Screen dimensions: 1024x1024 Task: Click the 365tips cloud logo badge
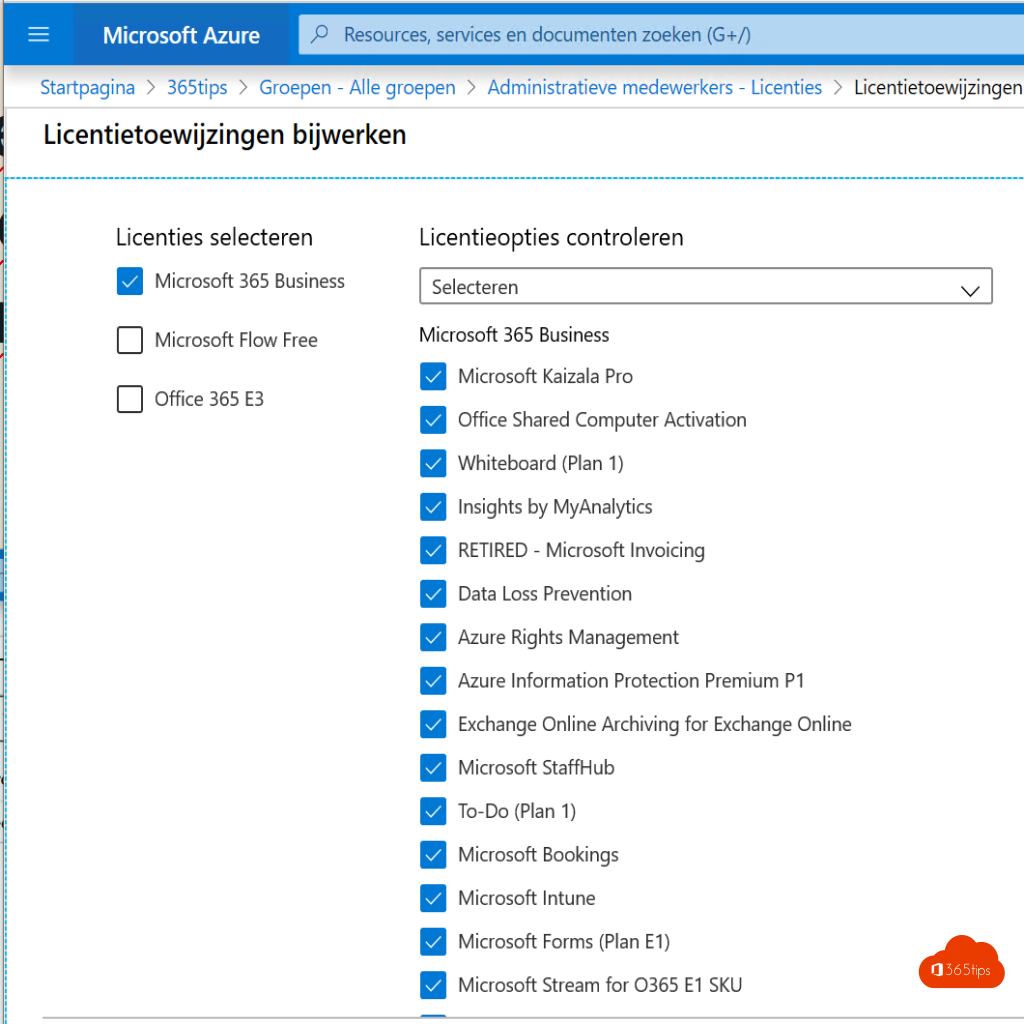[961, 963]
